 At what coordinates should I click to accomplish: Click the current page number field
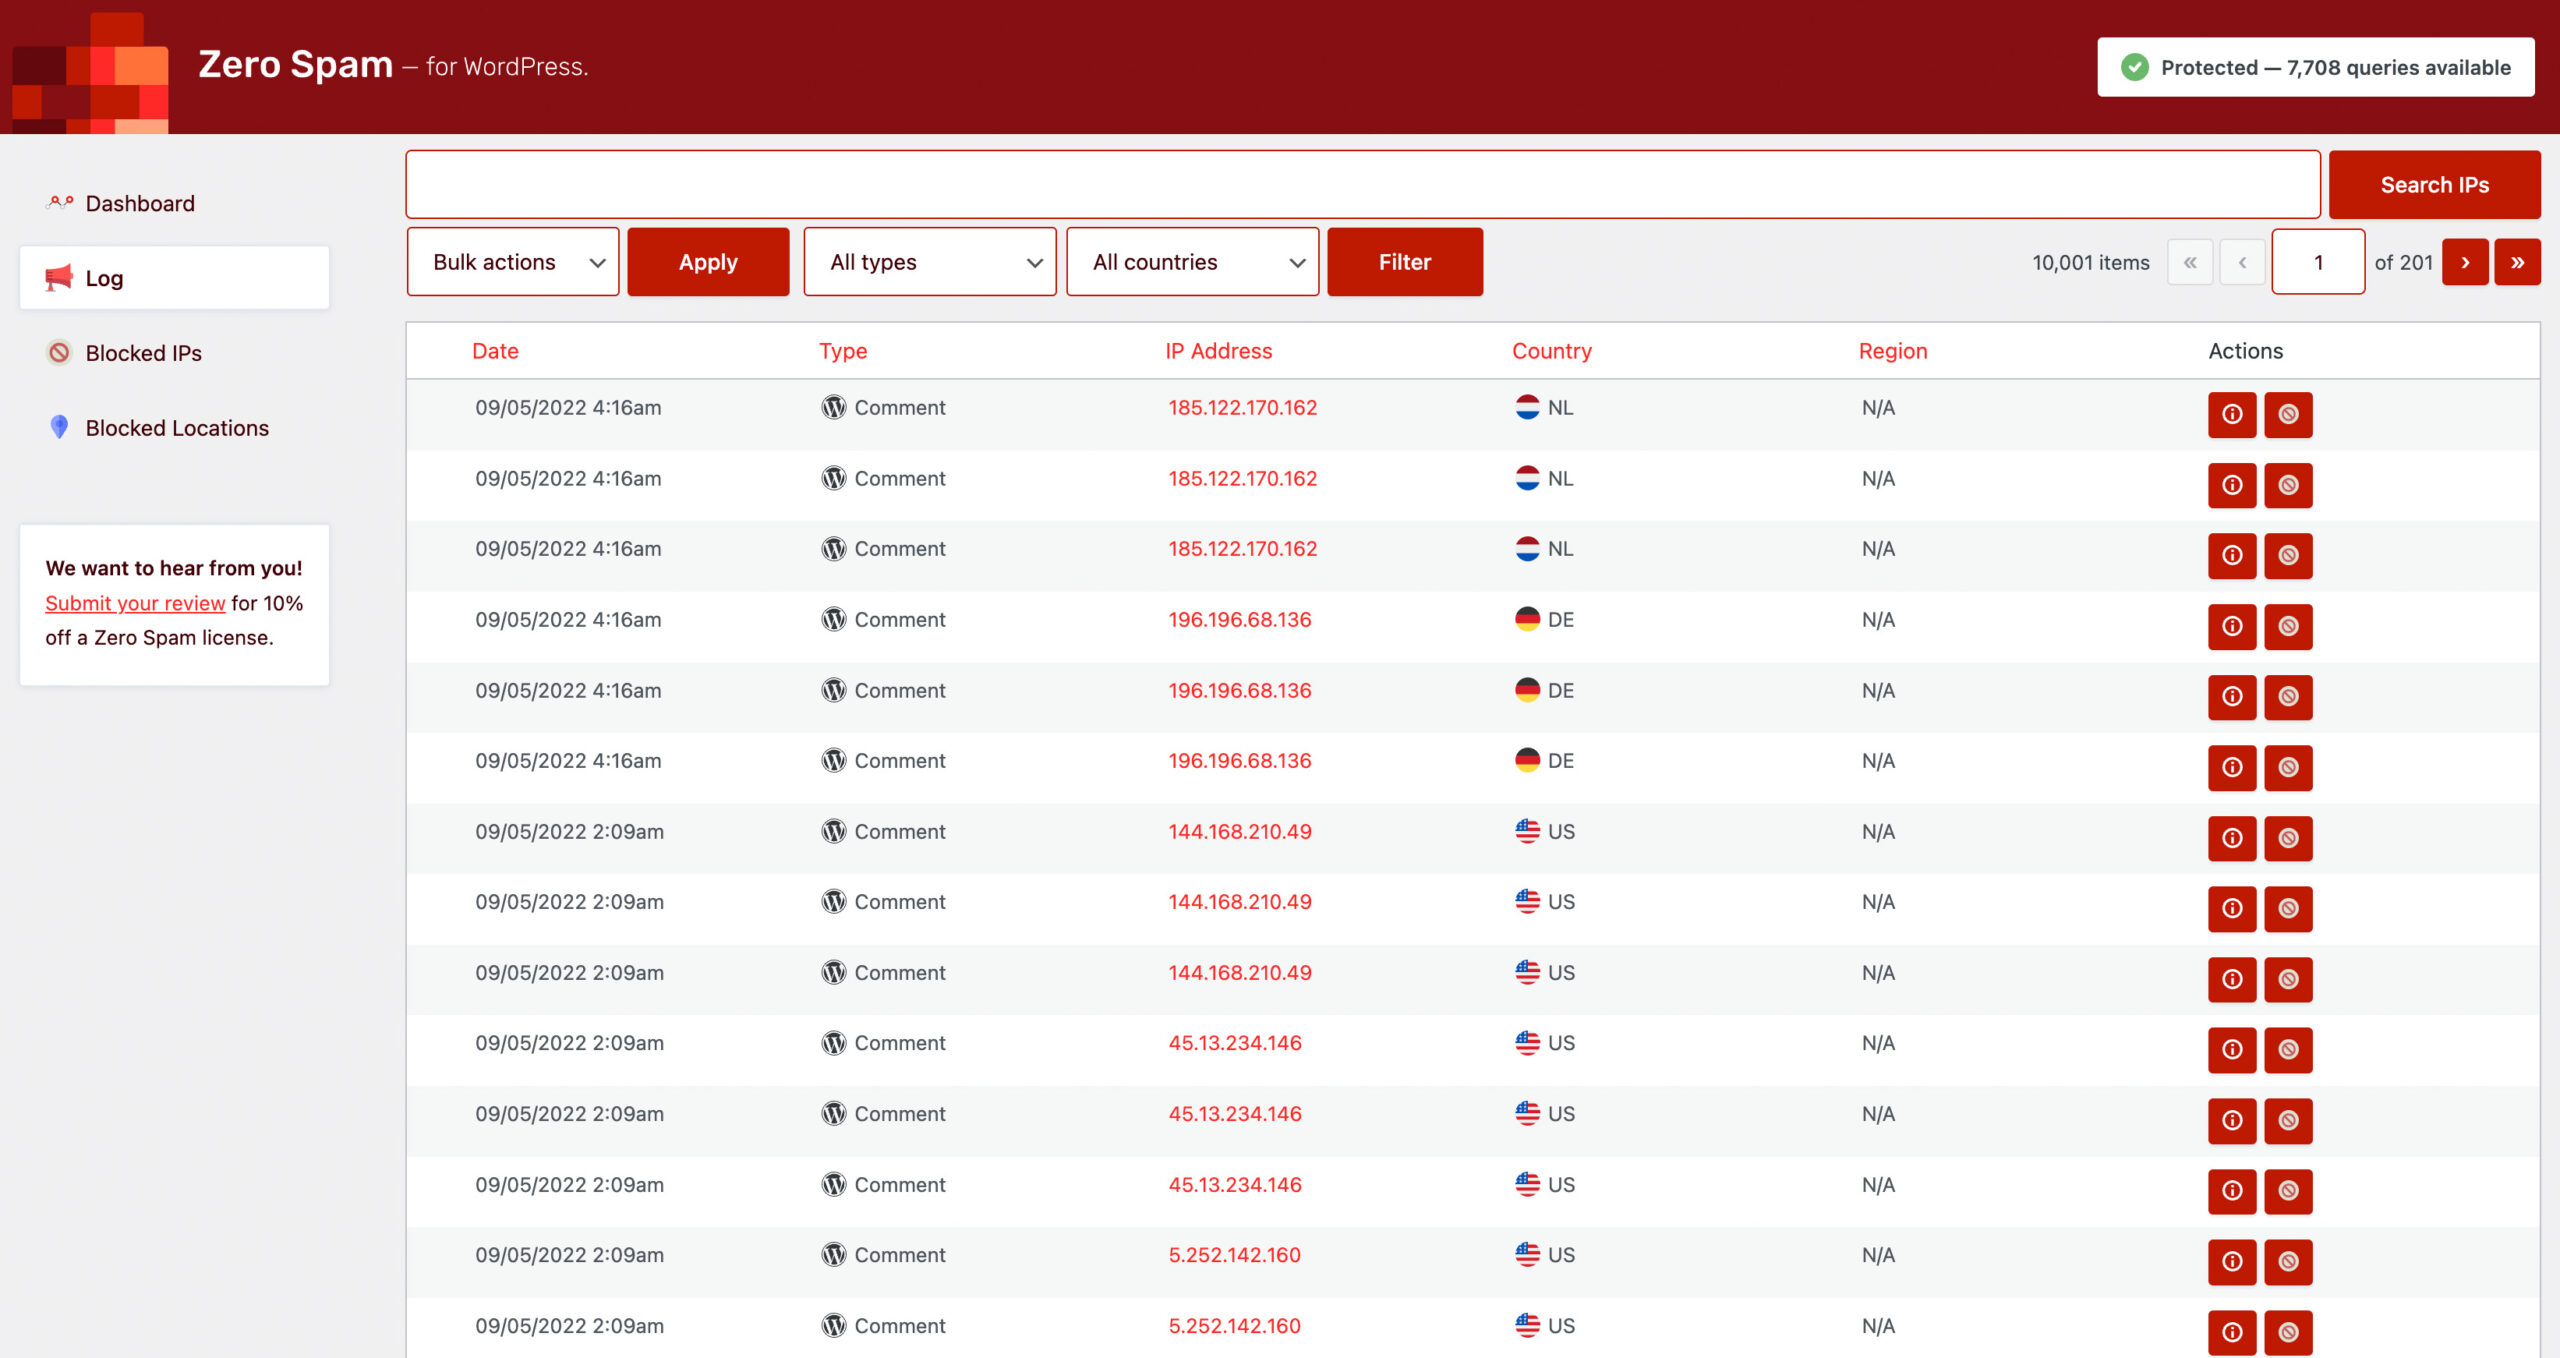(x=2318, y=262)
